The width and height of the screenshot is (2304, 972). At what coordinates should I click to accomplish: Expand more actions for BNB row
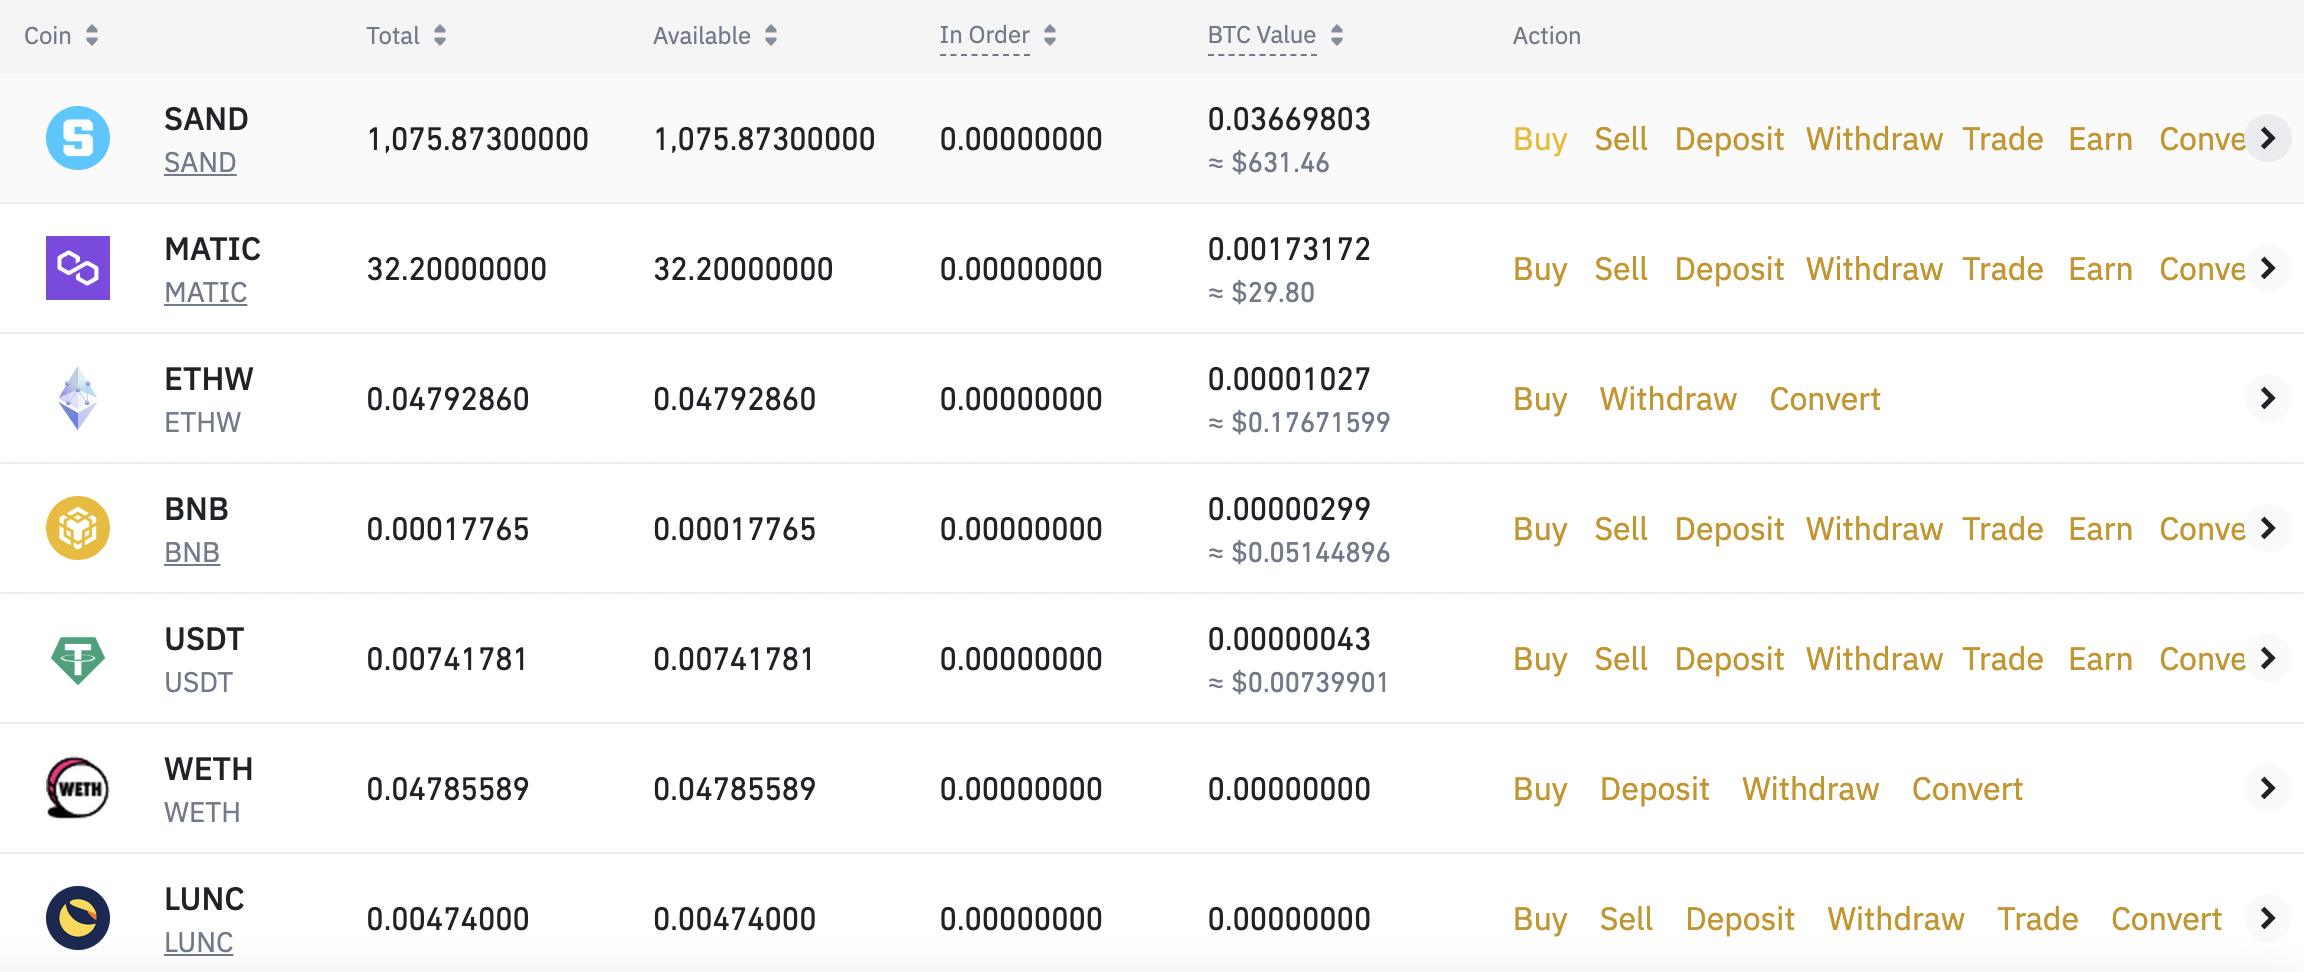(x=2268, y=528)
